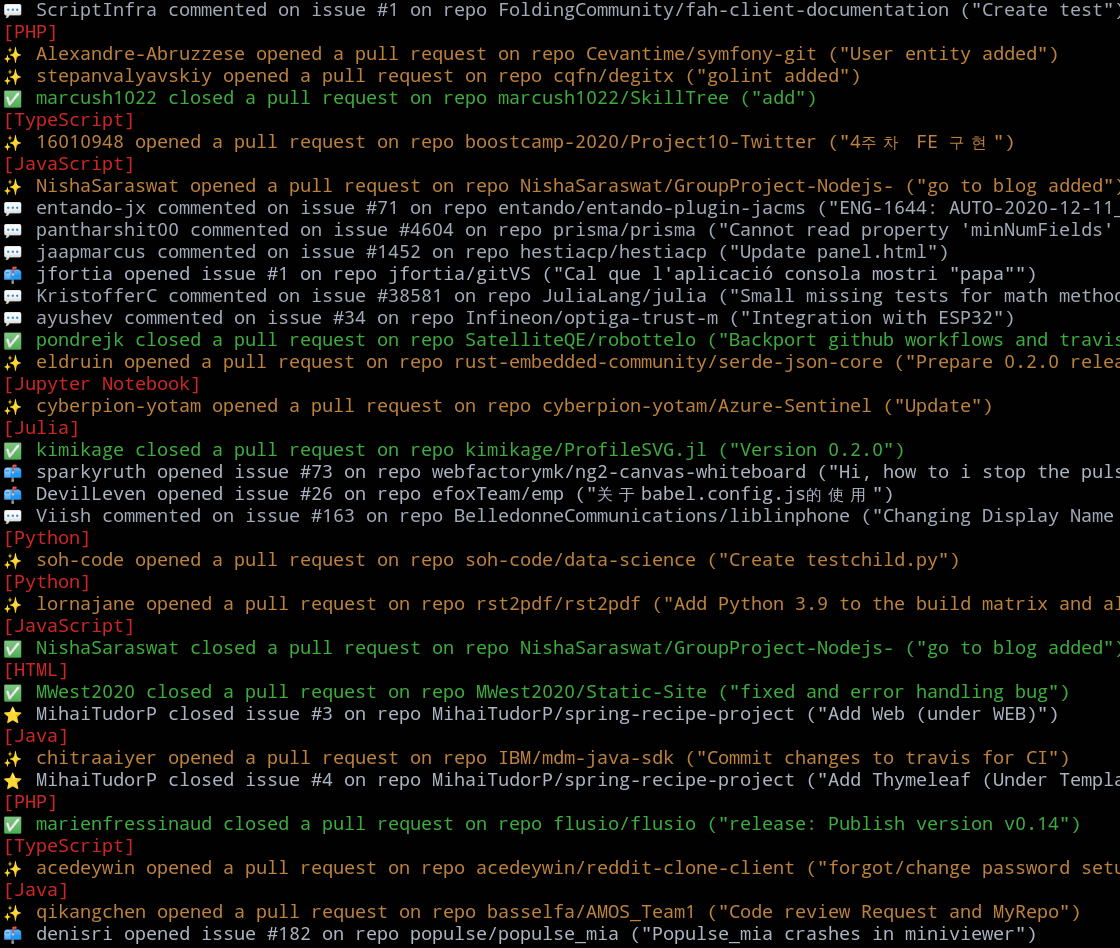1120x948 pixels.
Task: Click repo name webfactorymk/ng2-canvas-whiteboard
Action: click(619, 472)
